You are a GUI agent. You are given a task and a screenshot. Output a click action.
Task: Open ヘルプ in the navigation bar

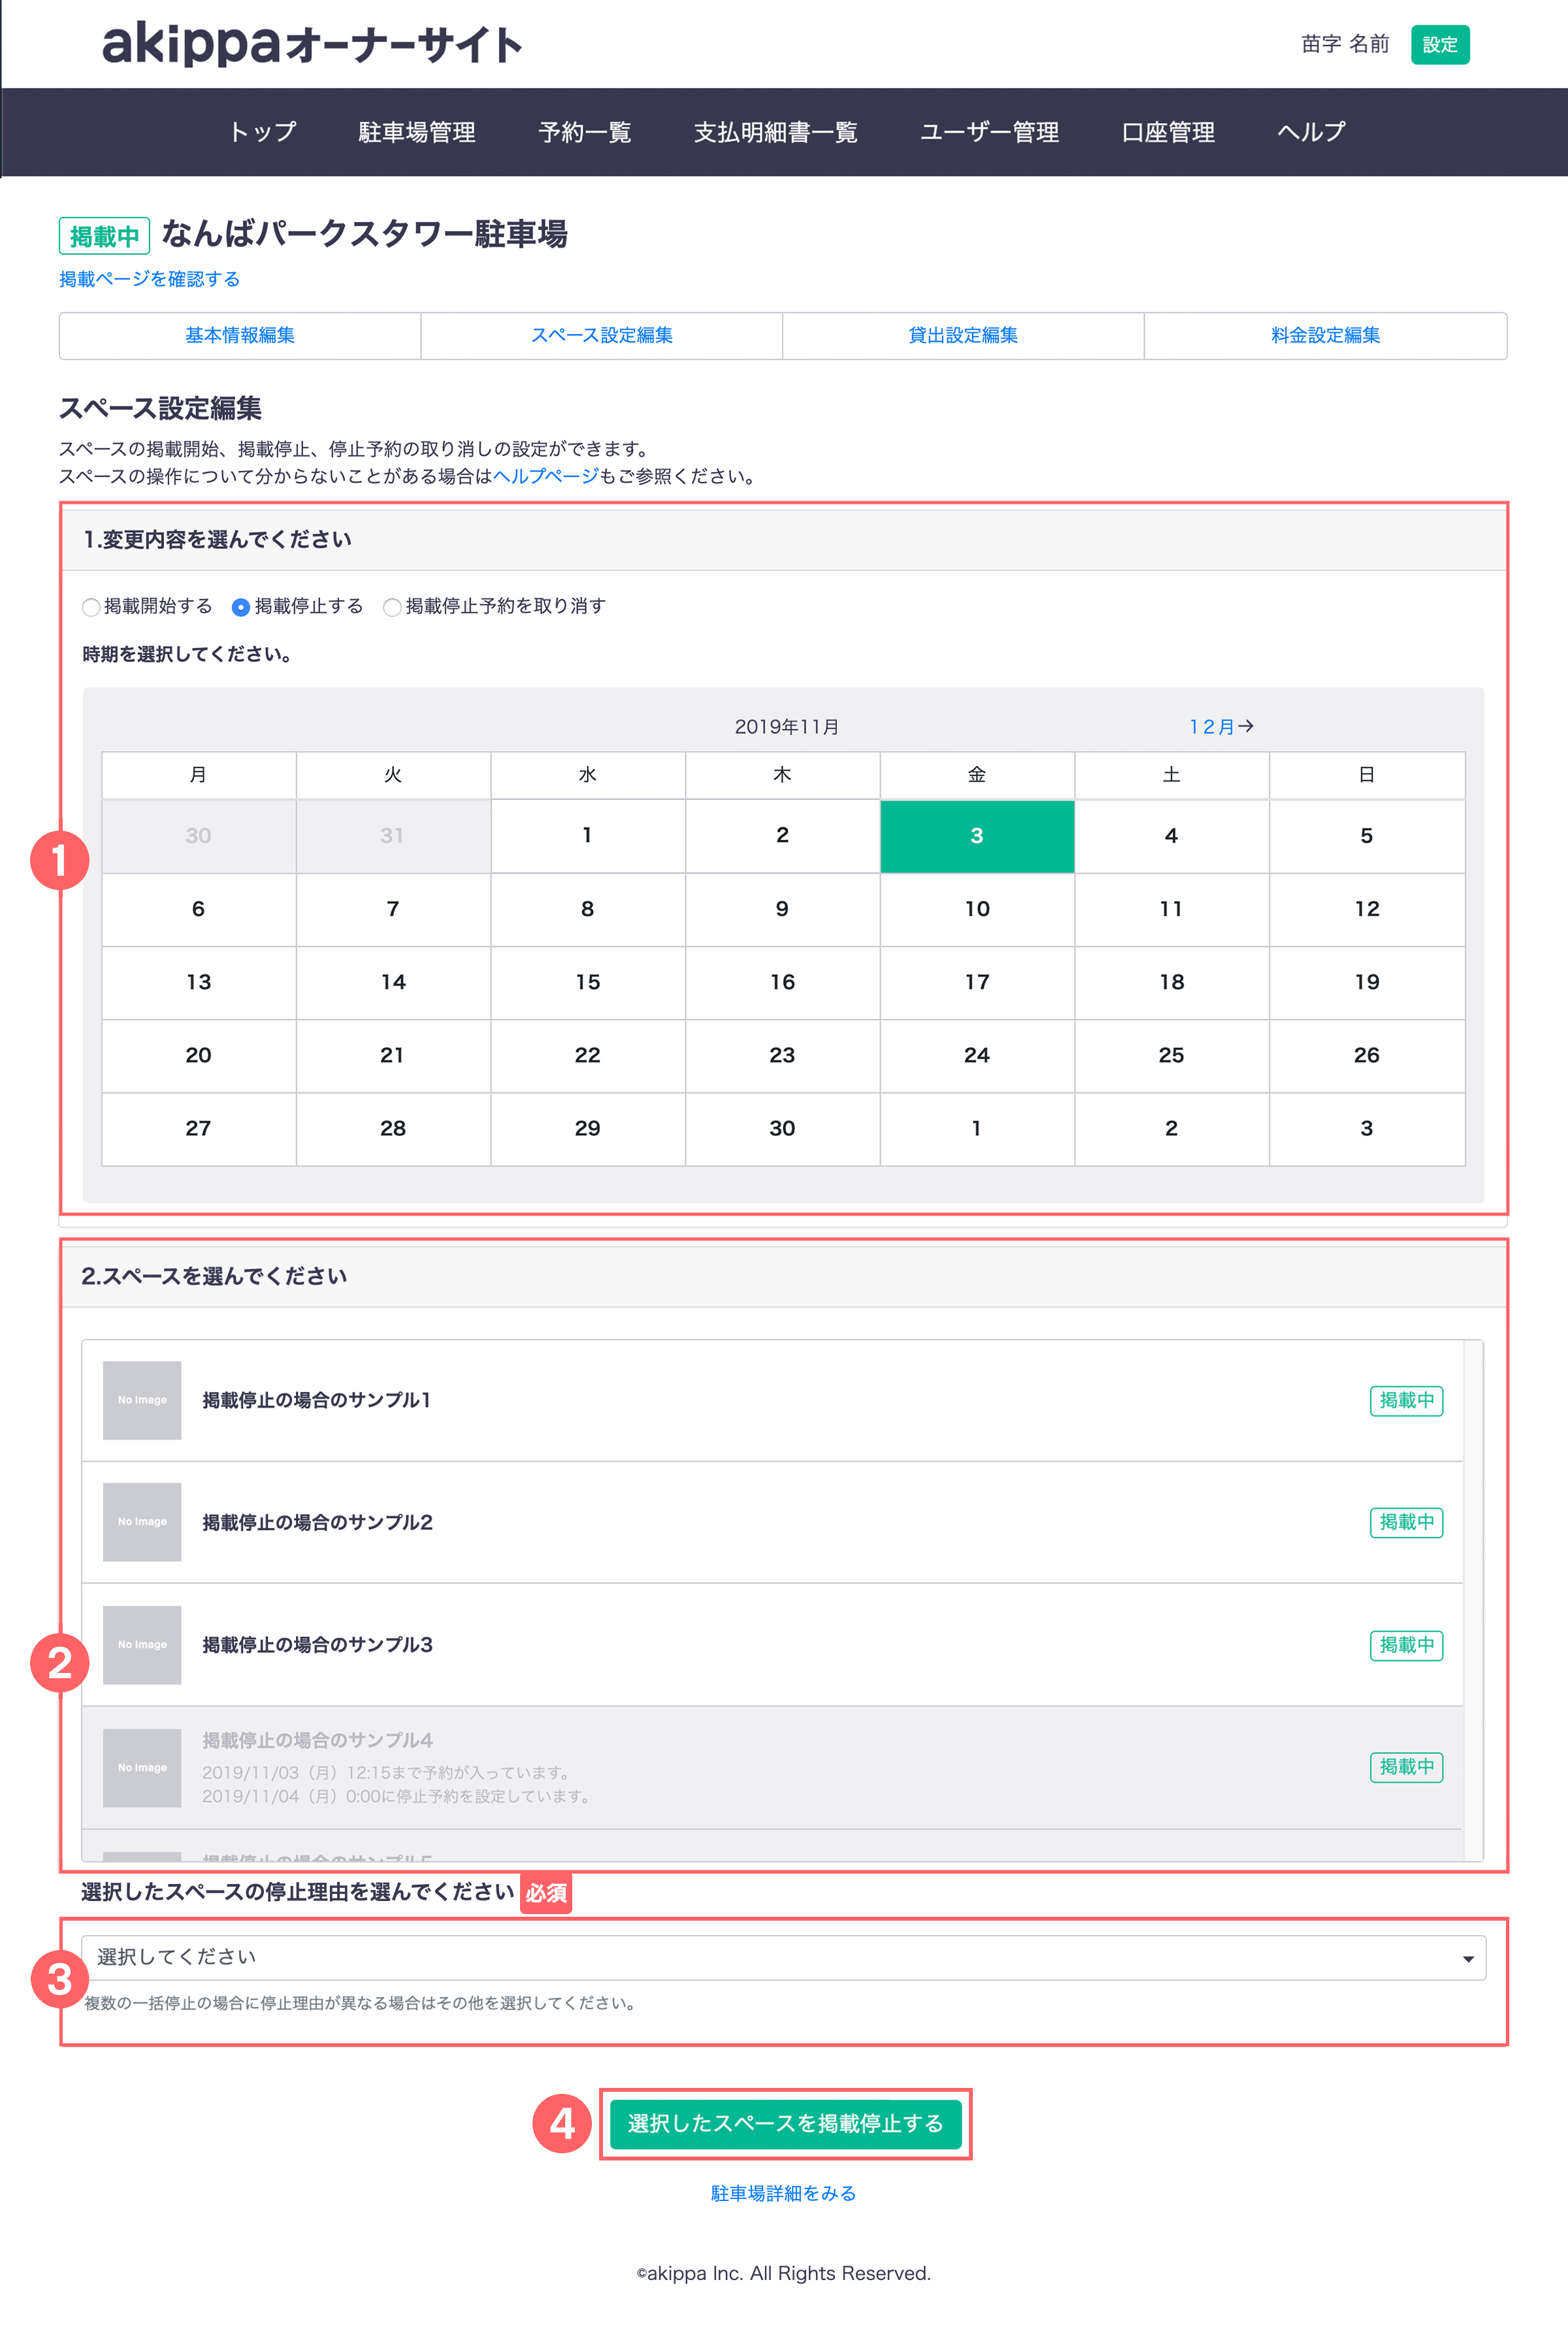click(x=1311, y=132)
